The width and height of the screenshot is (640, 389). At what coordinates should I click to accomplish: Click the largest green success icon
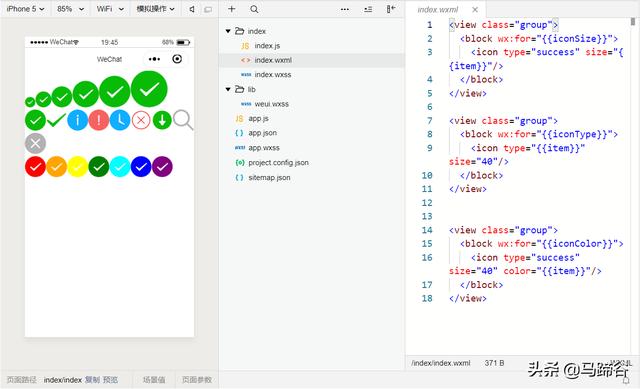[149, 89]
